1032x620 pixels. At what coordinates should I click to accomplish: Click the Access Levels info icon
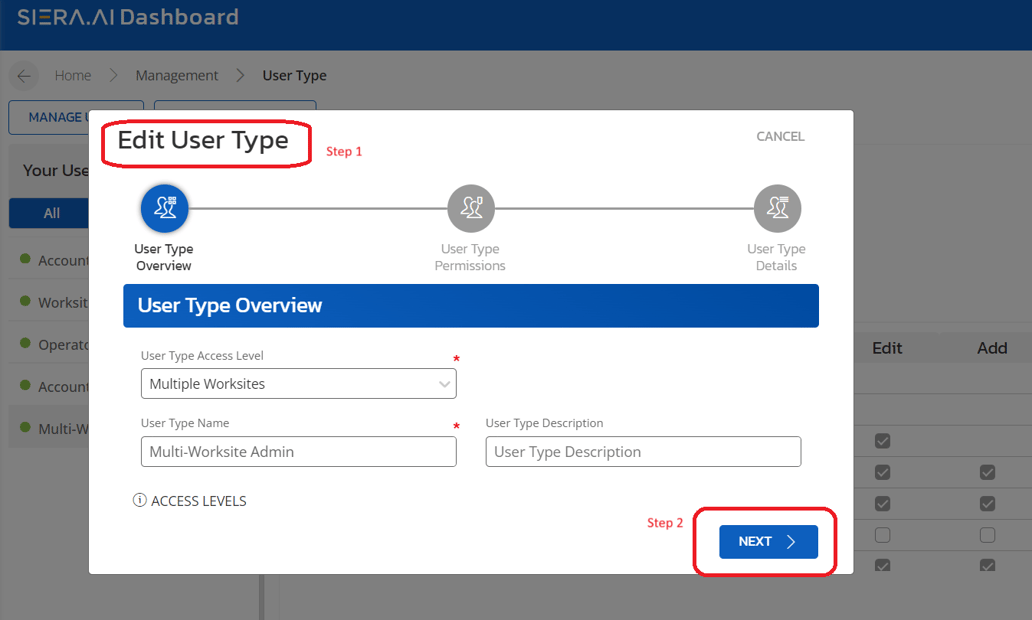click(140, 500)
